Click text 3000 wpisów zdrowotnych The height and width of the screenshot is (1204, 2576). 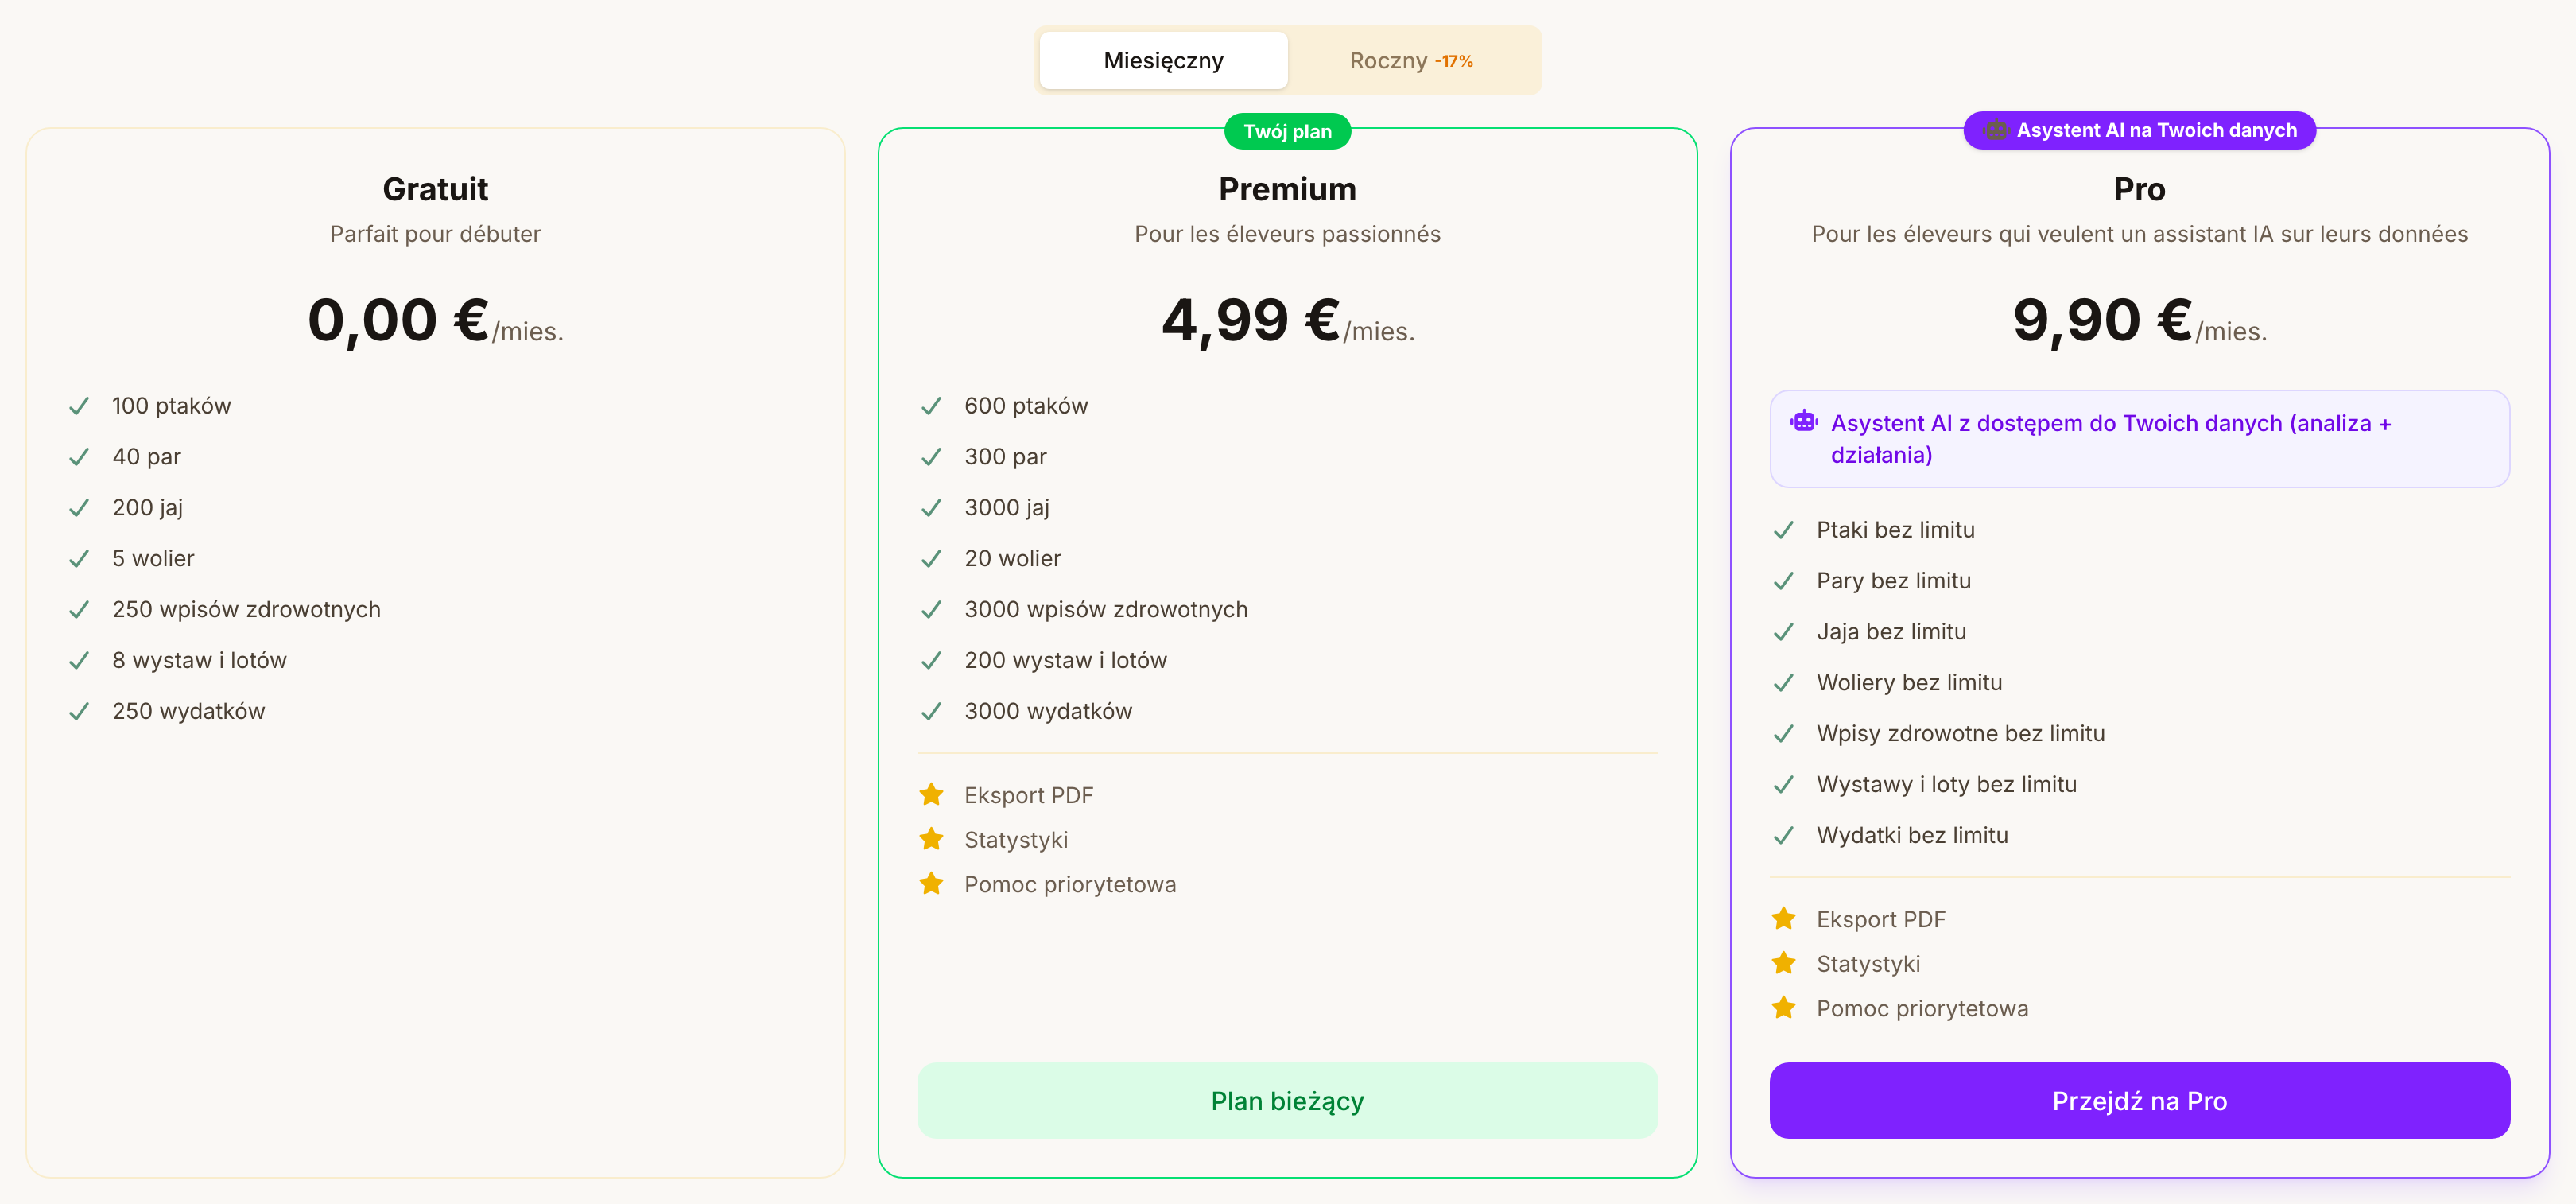1106,609
